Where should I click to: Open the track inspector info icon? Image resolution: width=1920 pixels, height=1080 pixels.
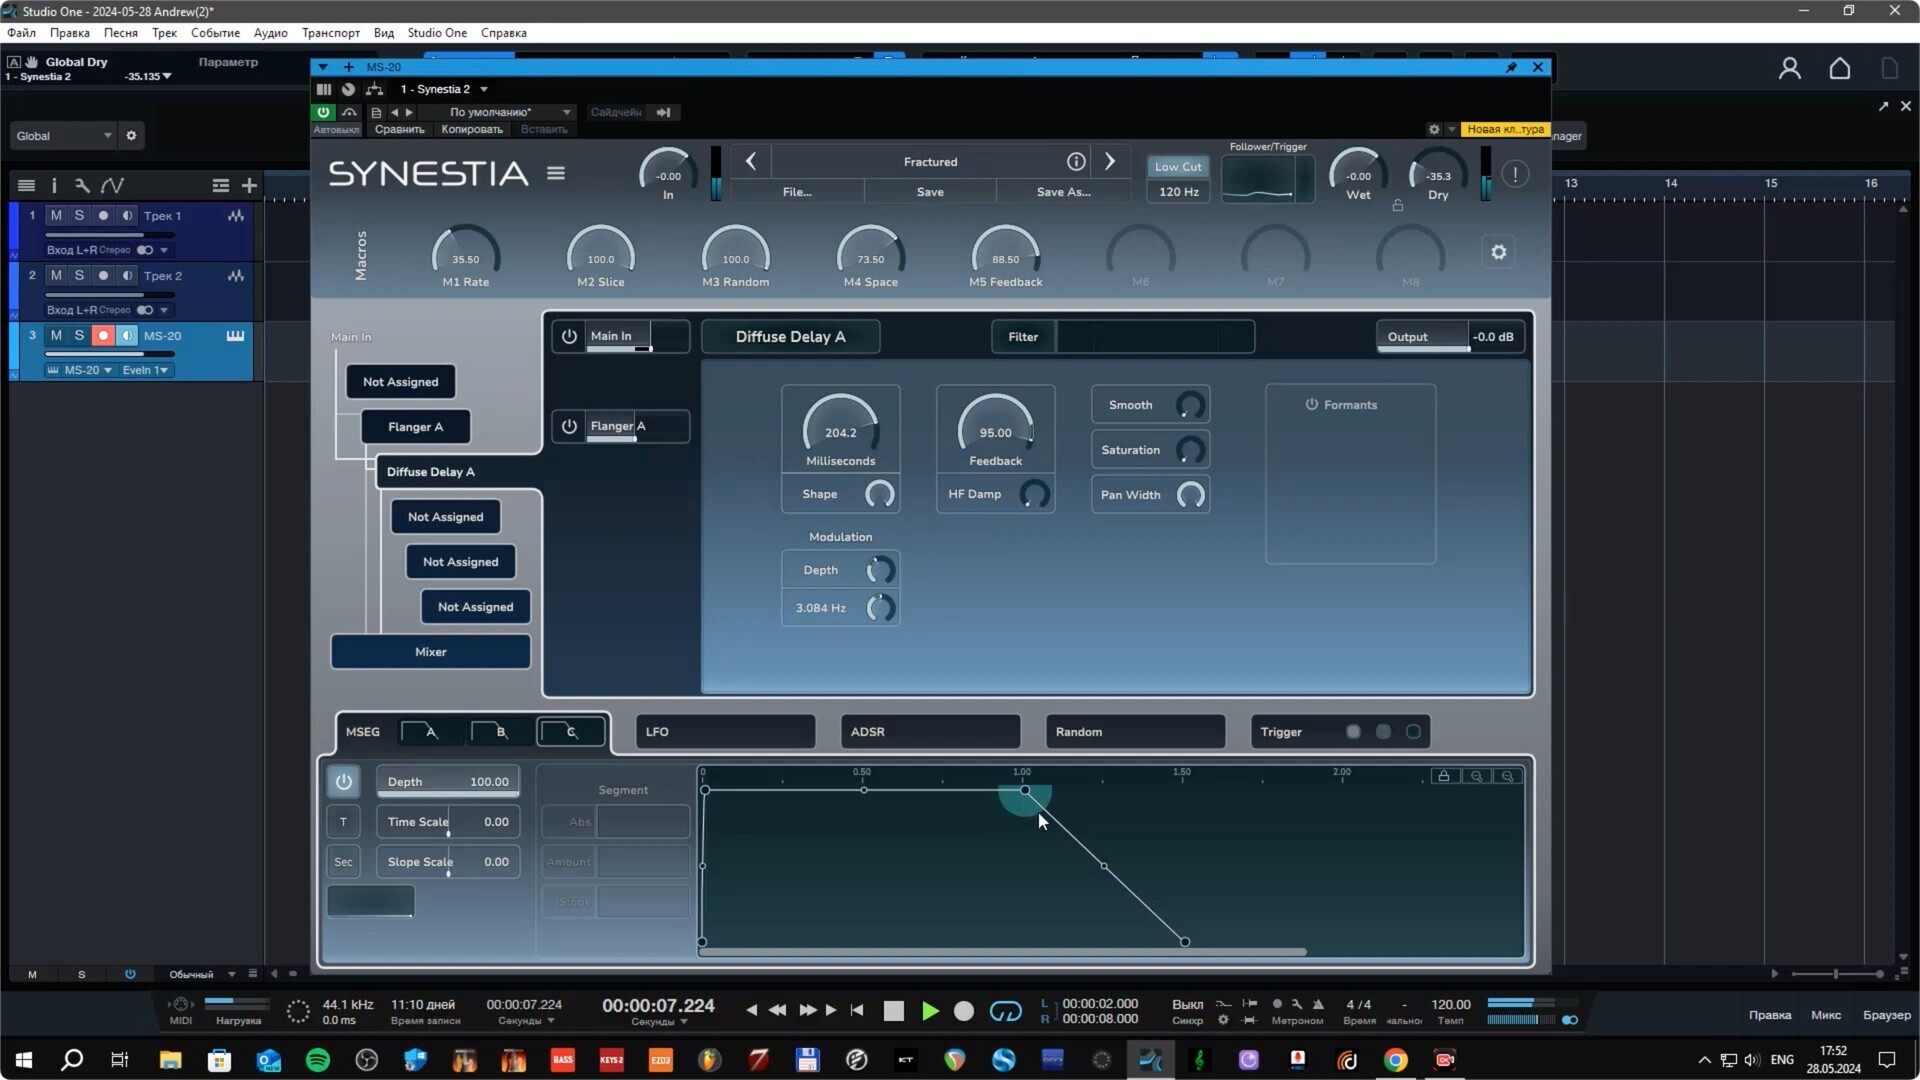point(54,185)
